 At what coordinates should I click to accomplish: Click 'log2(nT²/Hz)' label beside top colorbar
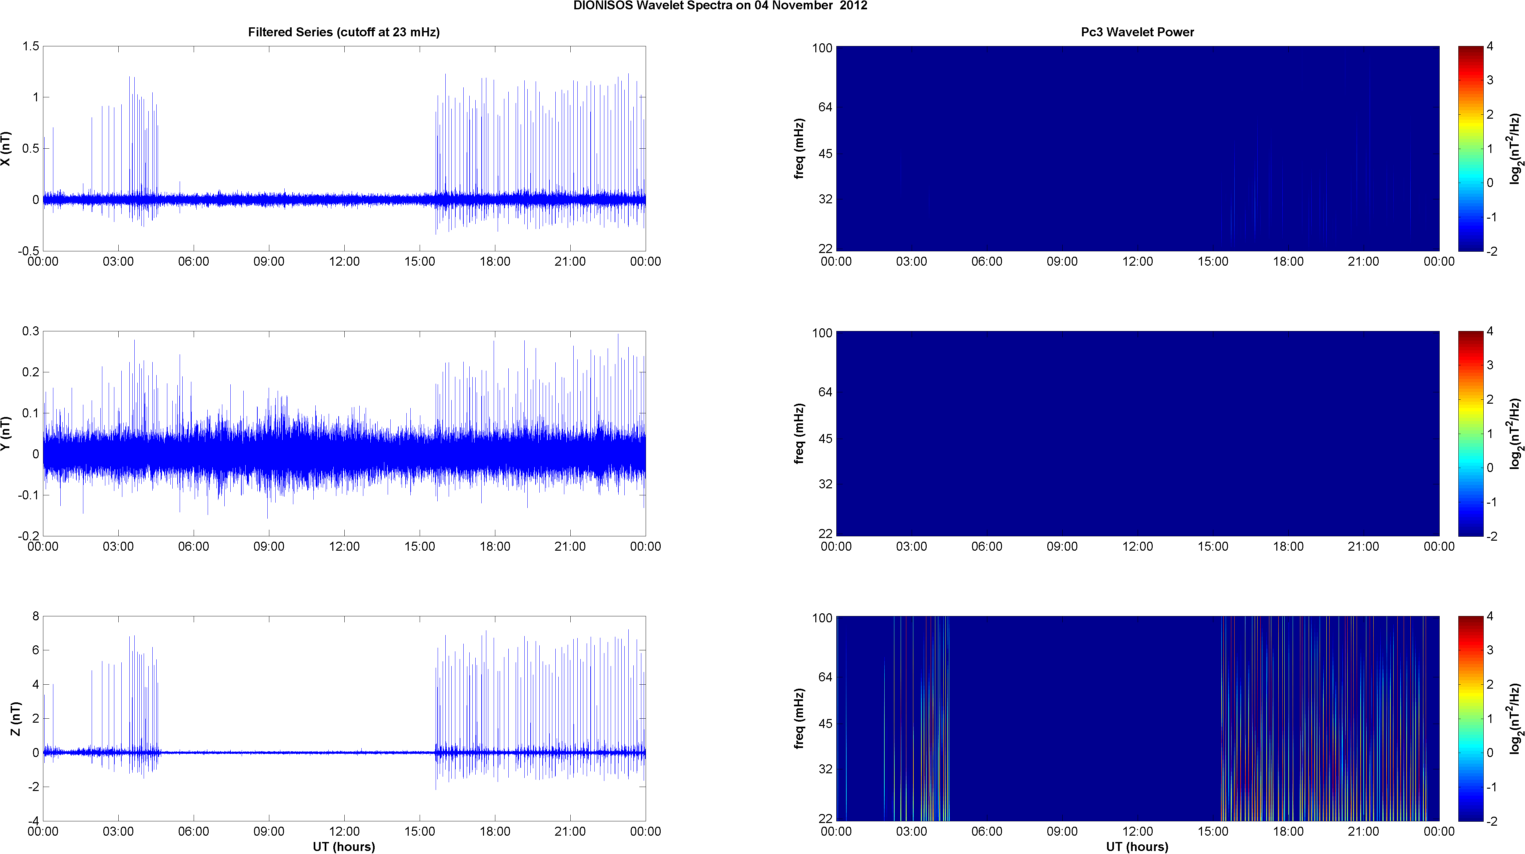click(1516, 148)
